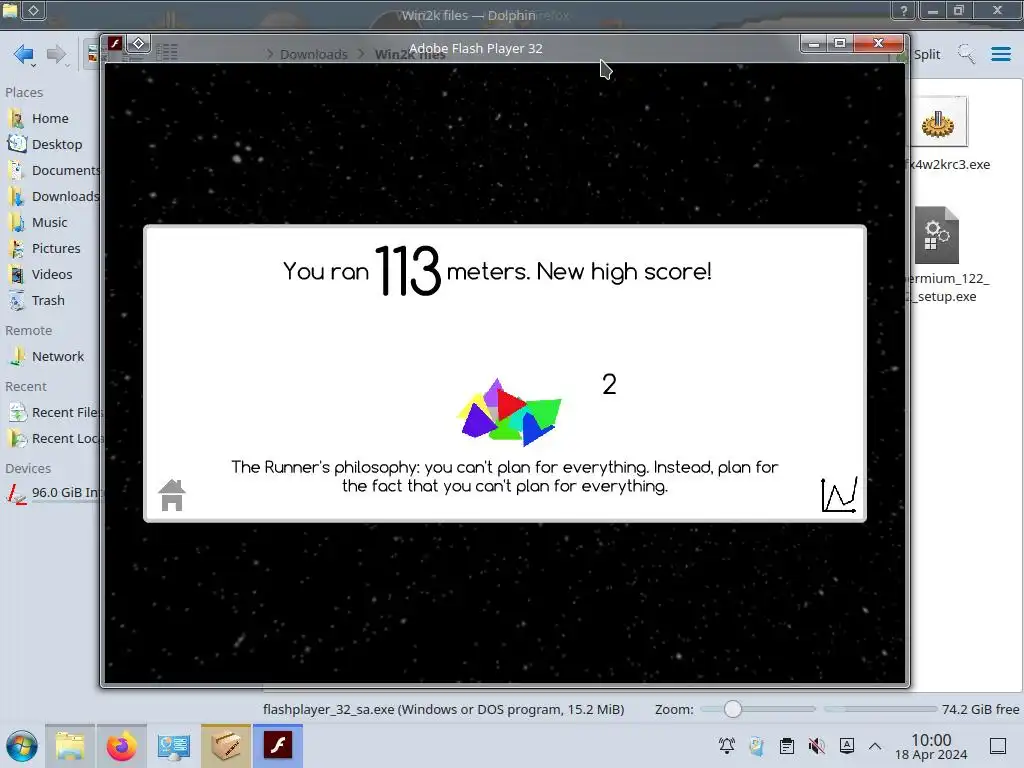Image resolution: width=1024 pixels, height=768 pixels.
Task: Click Show Desktop button in taskbar
Action: click(998, 746)
